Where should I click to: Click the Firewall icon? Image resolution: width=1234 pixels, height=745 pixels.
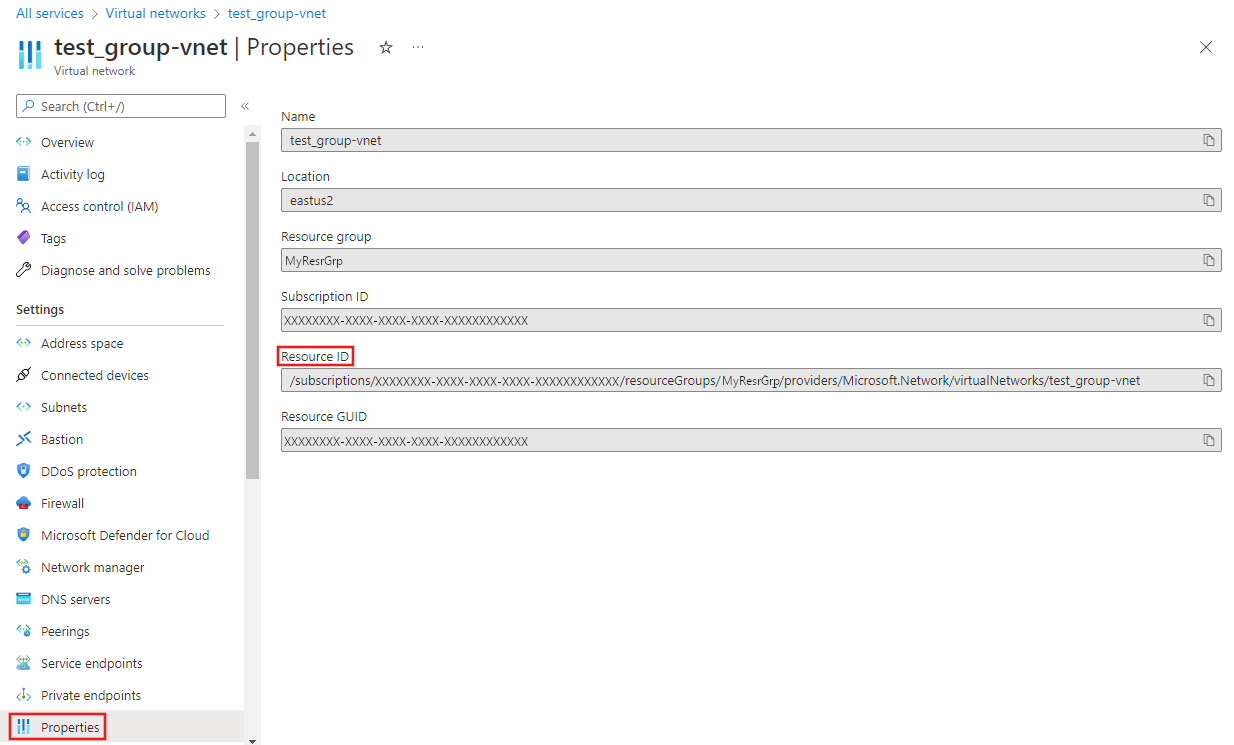[24, 503]
